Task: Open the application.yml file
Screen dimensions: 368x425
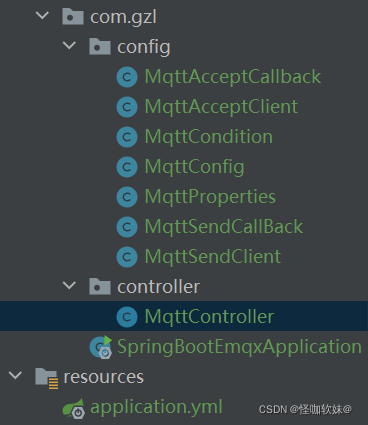Action: point(156,408)
